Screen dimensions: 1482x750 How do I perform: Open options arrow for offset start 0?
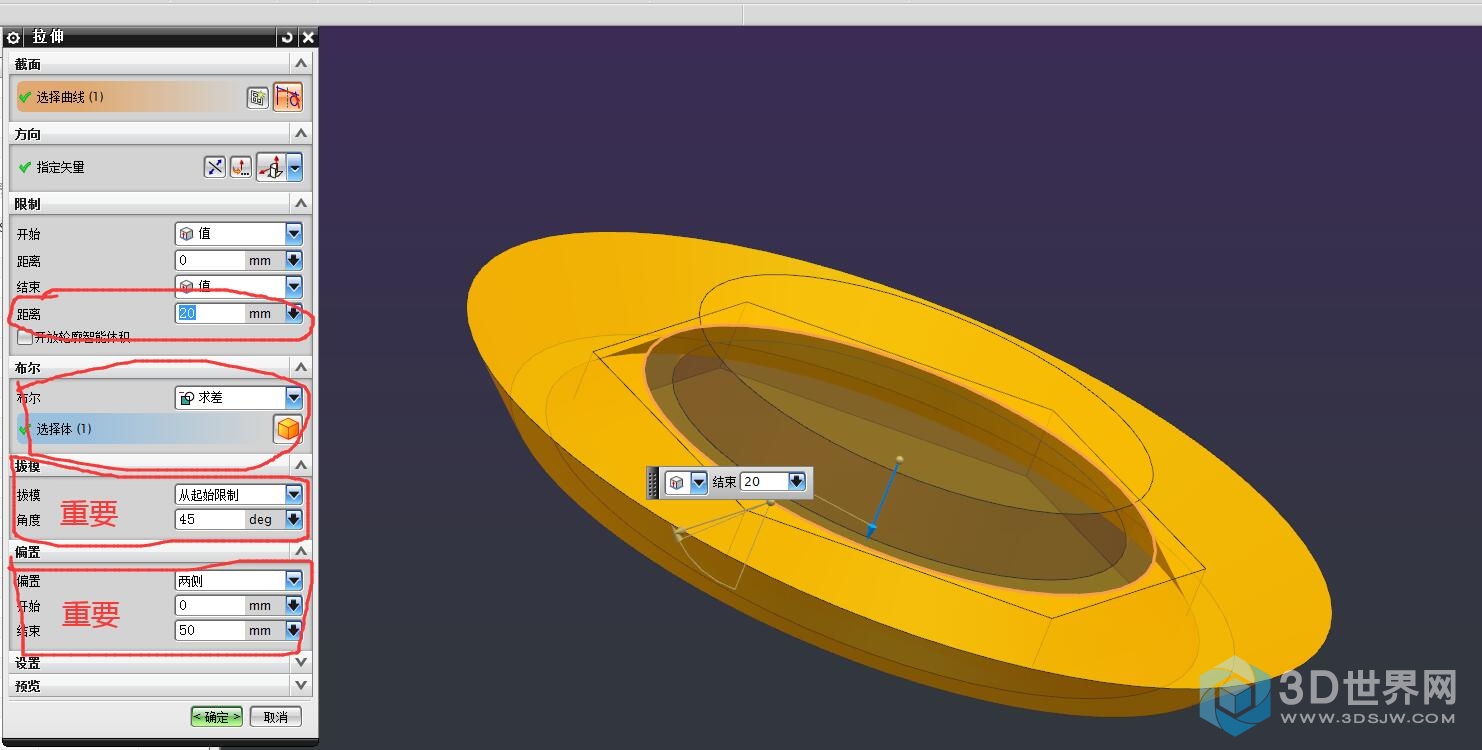click(x=293, y=605)
